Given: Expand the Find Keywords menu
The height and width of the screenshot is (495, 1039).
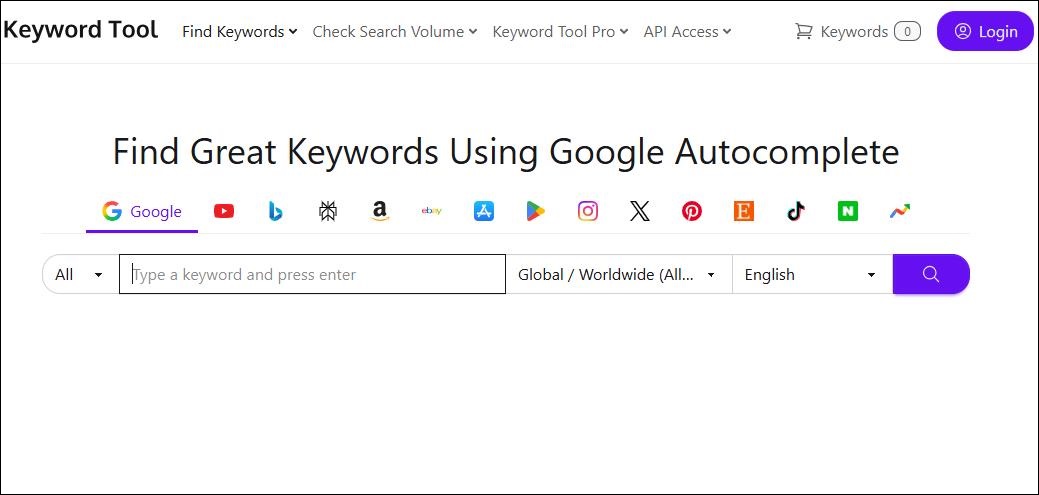Looking at the screenshot, I should [240, 31].
